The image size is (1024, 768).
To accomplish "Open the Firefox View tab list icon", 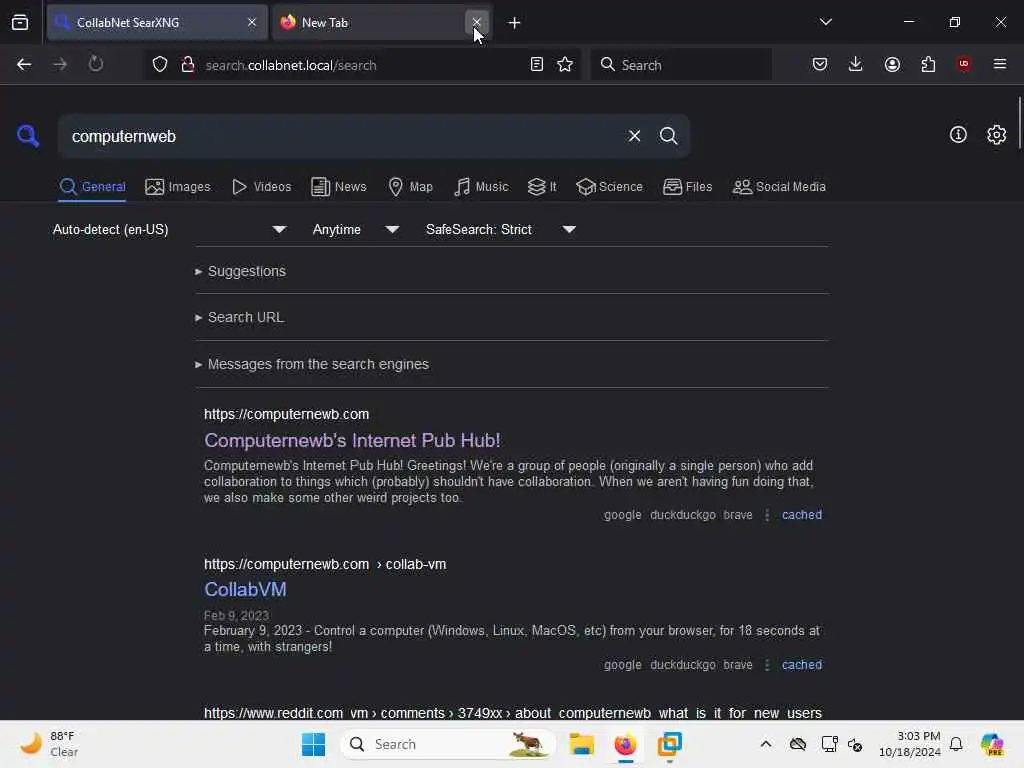I will pyautogui.click(x=20, y=23).
